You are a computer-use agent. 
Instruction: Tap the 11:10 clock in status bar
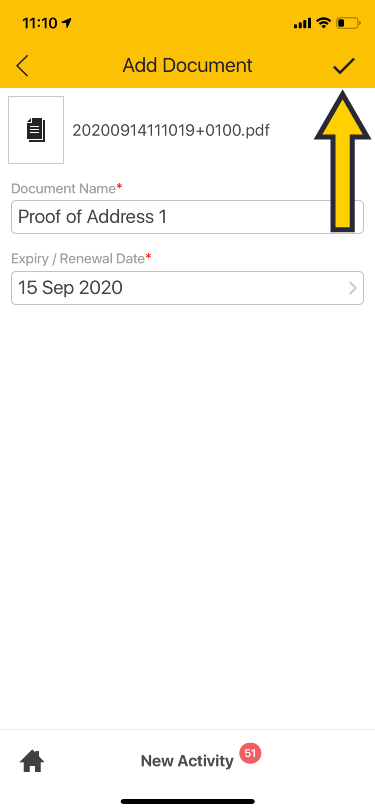point(40,23)
